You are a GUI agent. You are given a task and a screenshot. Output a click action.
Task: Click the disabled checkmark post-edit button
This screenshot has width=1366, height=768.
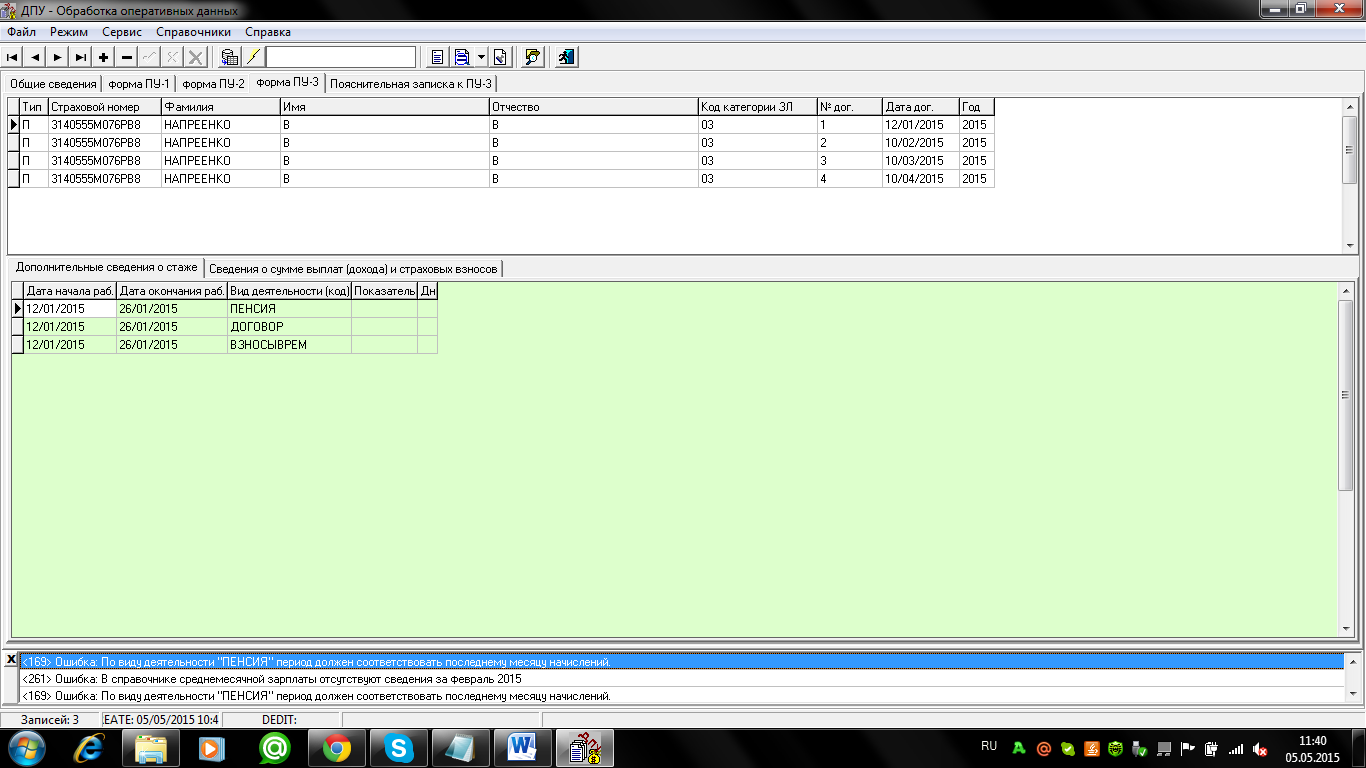point(150,57)
